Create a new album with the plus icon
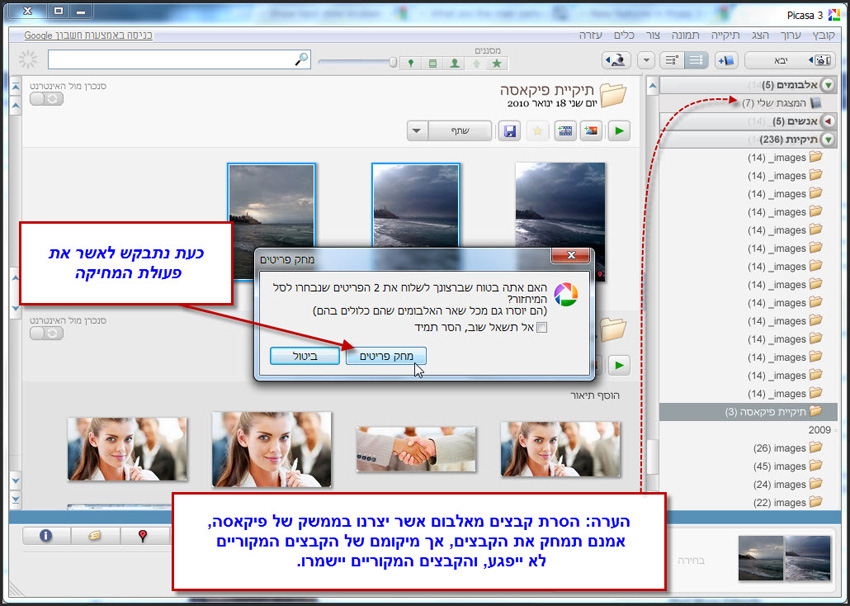The width and height of the screenshot is (850, 606). click(x=726, y=60)
